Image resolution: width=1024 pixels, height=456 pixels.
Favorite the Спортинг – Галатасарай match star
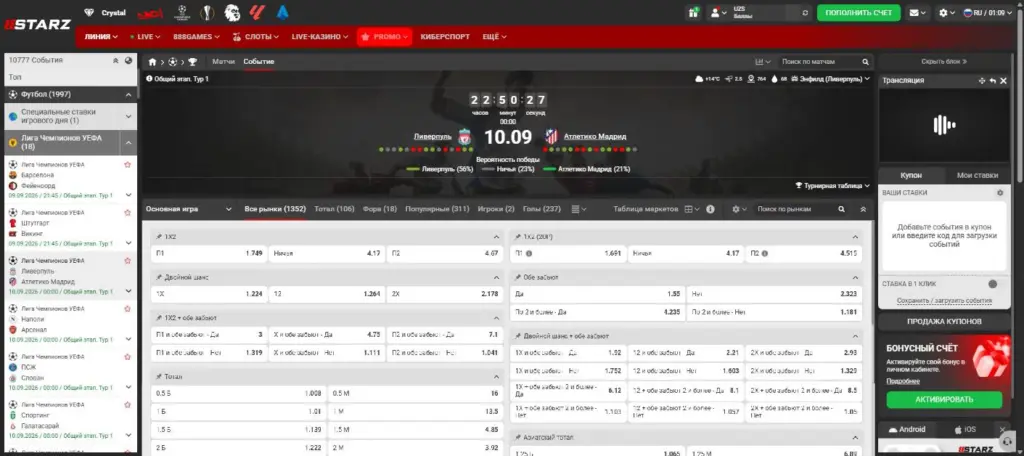[x=127, y=404]
